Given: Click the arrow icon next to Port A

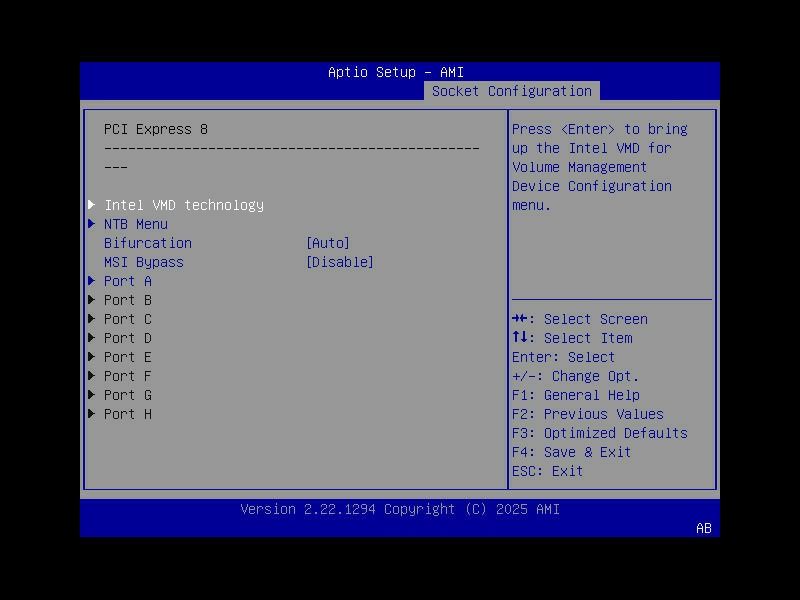Looking at the screenshot, I should (93, 281).
